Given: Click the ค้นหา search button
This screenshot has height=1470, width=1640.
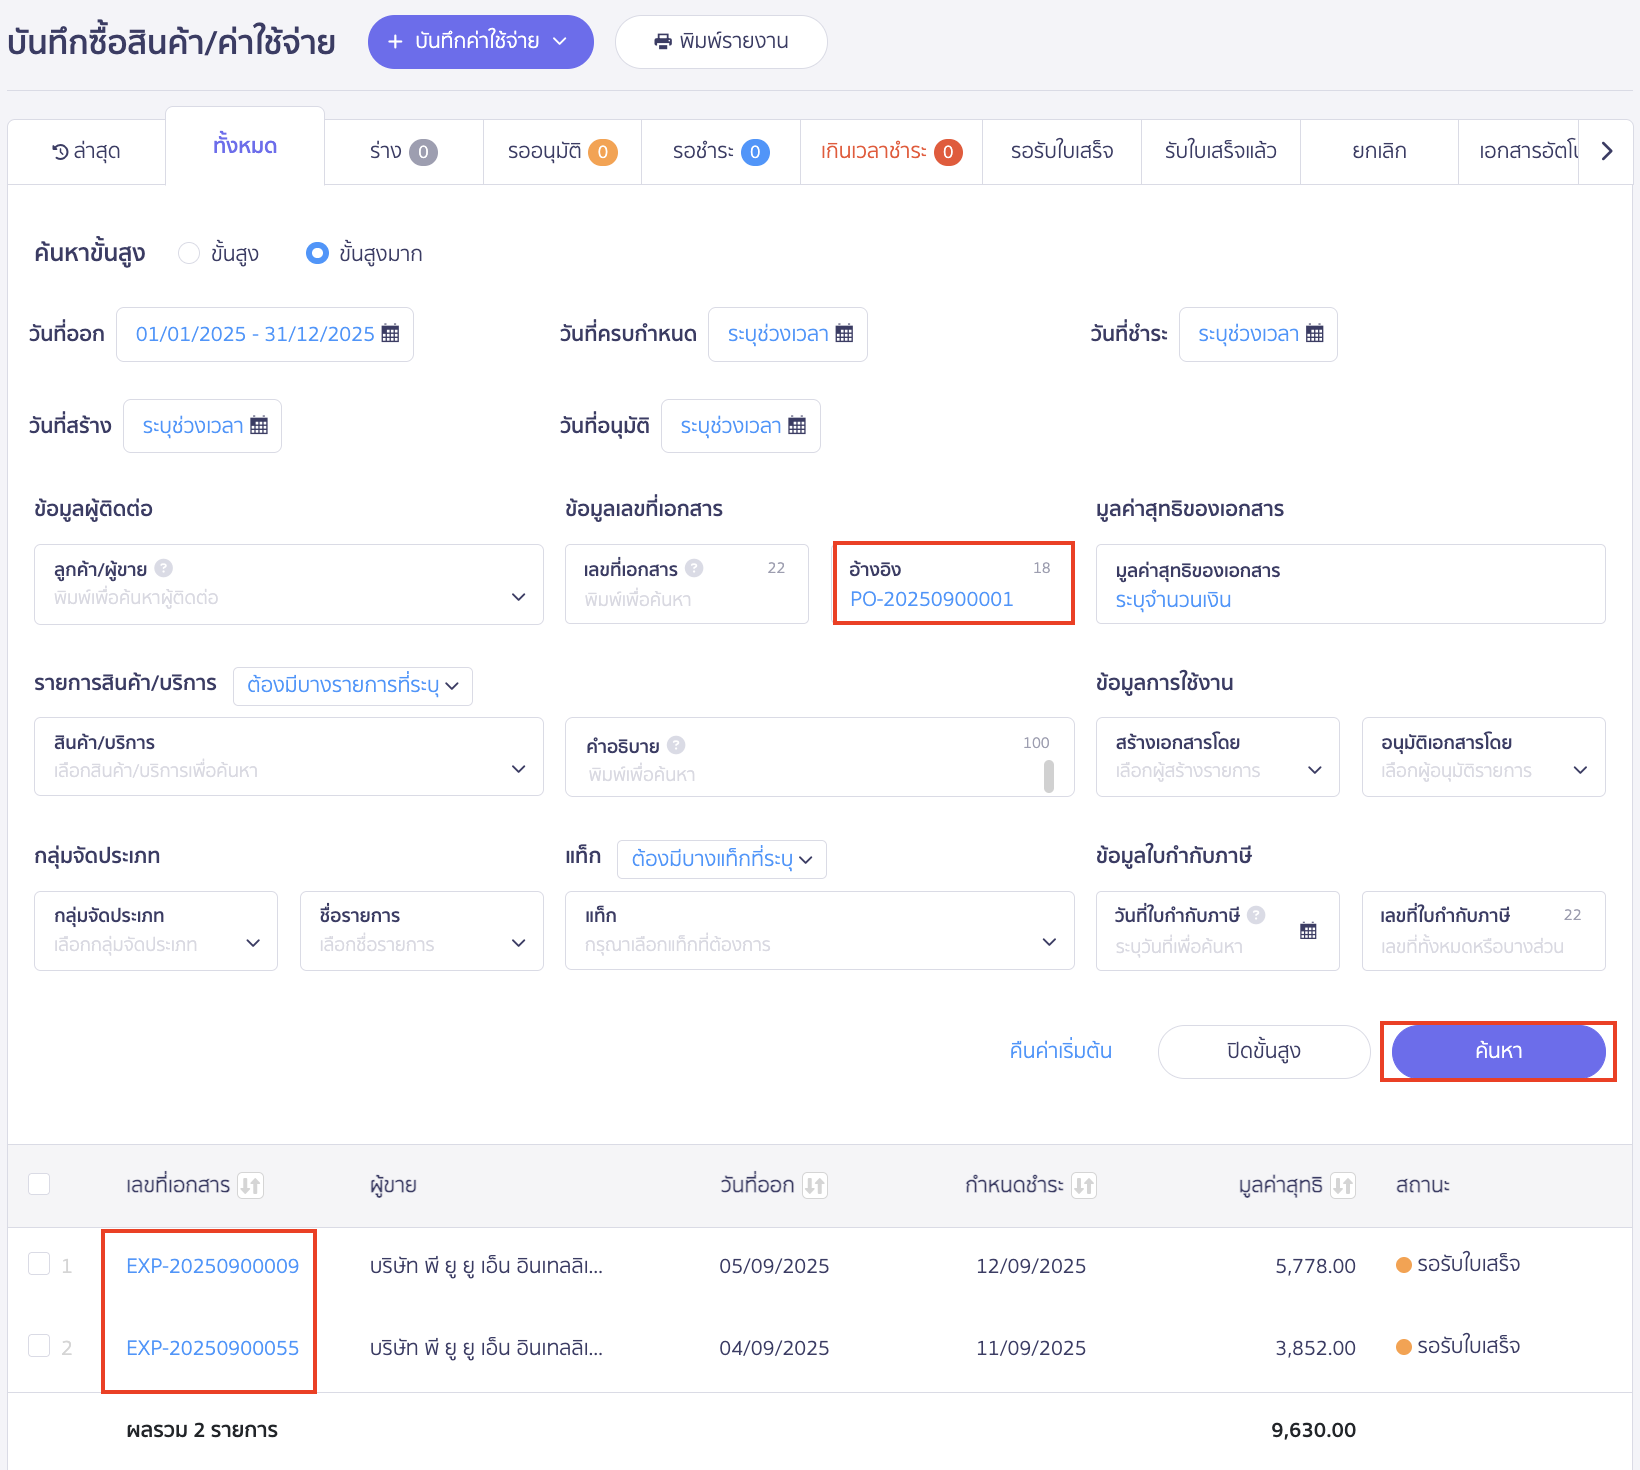Looking at the screenshot, I should pyautogui.click(x=1497, y=1051).
